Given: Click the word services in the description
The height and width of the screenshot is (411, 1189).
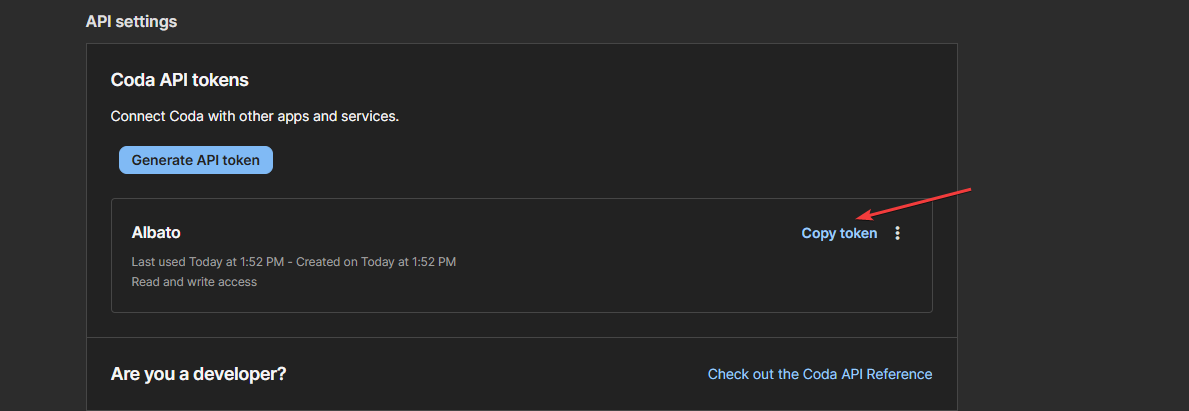Looking at the screenshot, I should (370, 116).
